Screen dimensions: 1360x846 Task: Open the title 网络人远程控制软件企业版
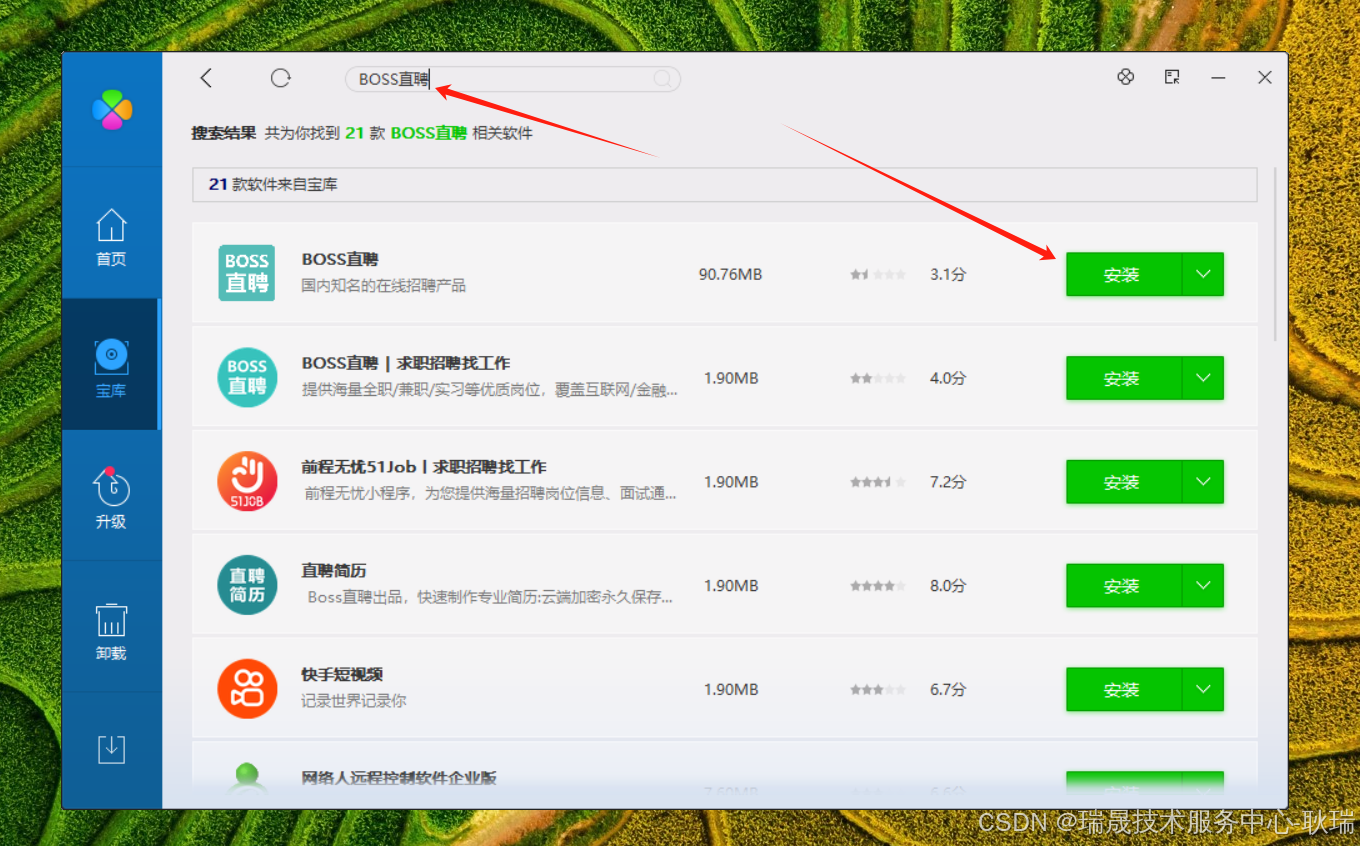tap(399, 778)
